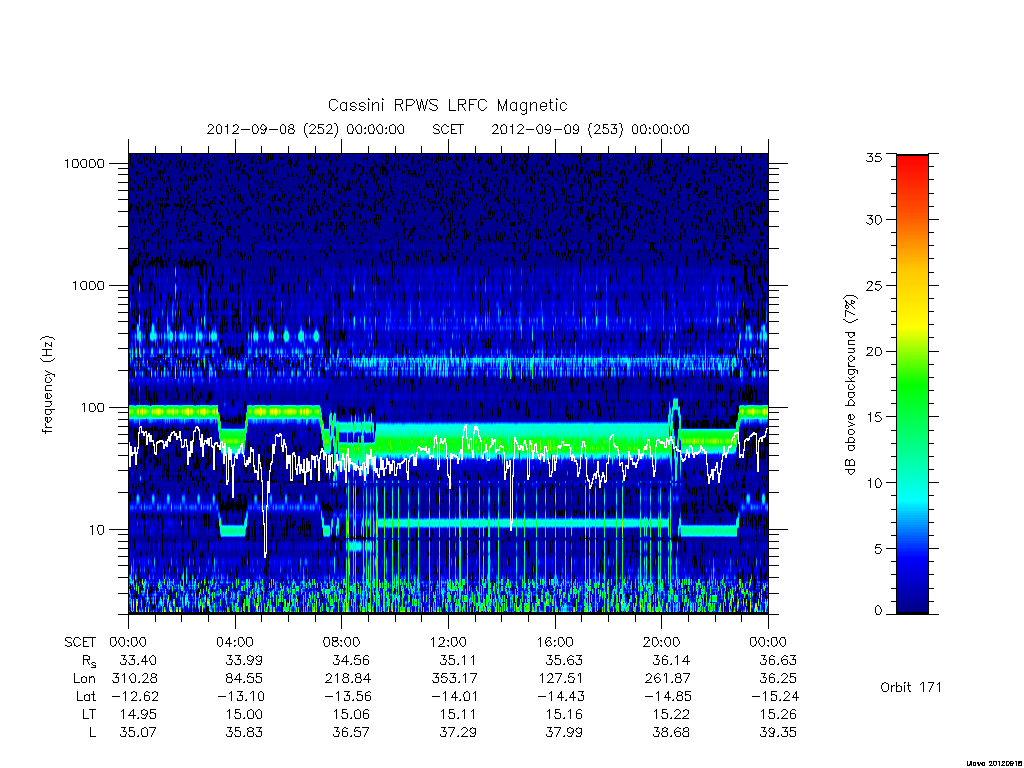
Task: Select start timestamp '2012-09-08 (252) 00:00:00'
Action: [x=306, y=129]
